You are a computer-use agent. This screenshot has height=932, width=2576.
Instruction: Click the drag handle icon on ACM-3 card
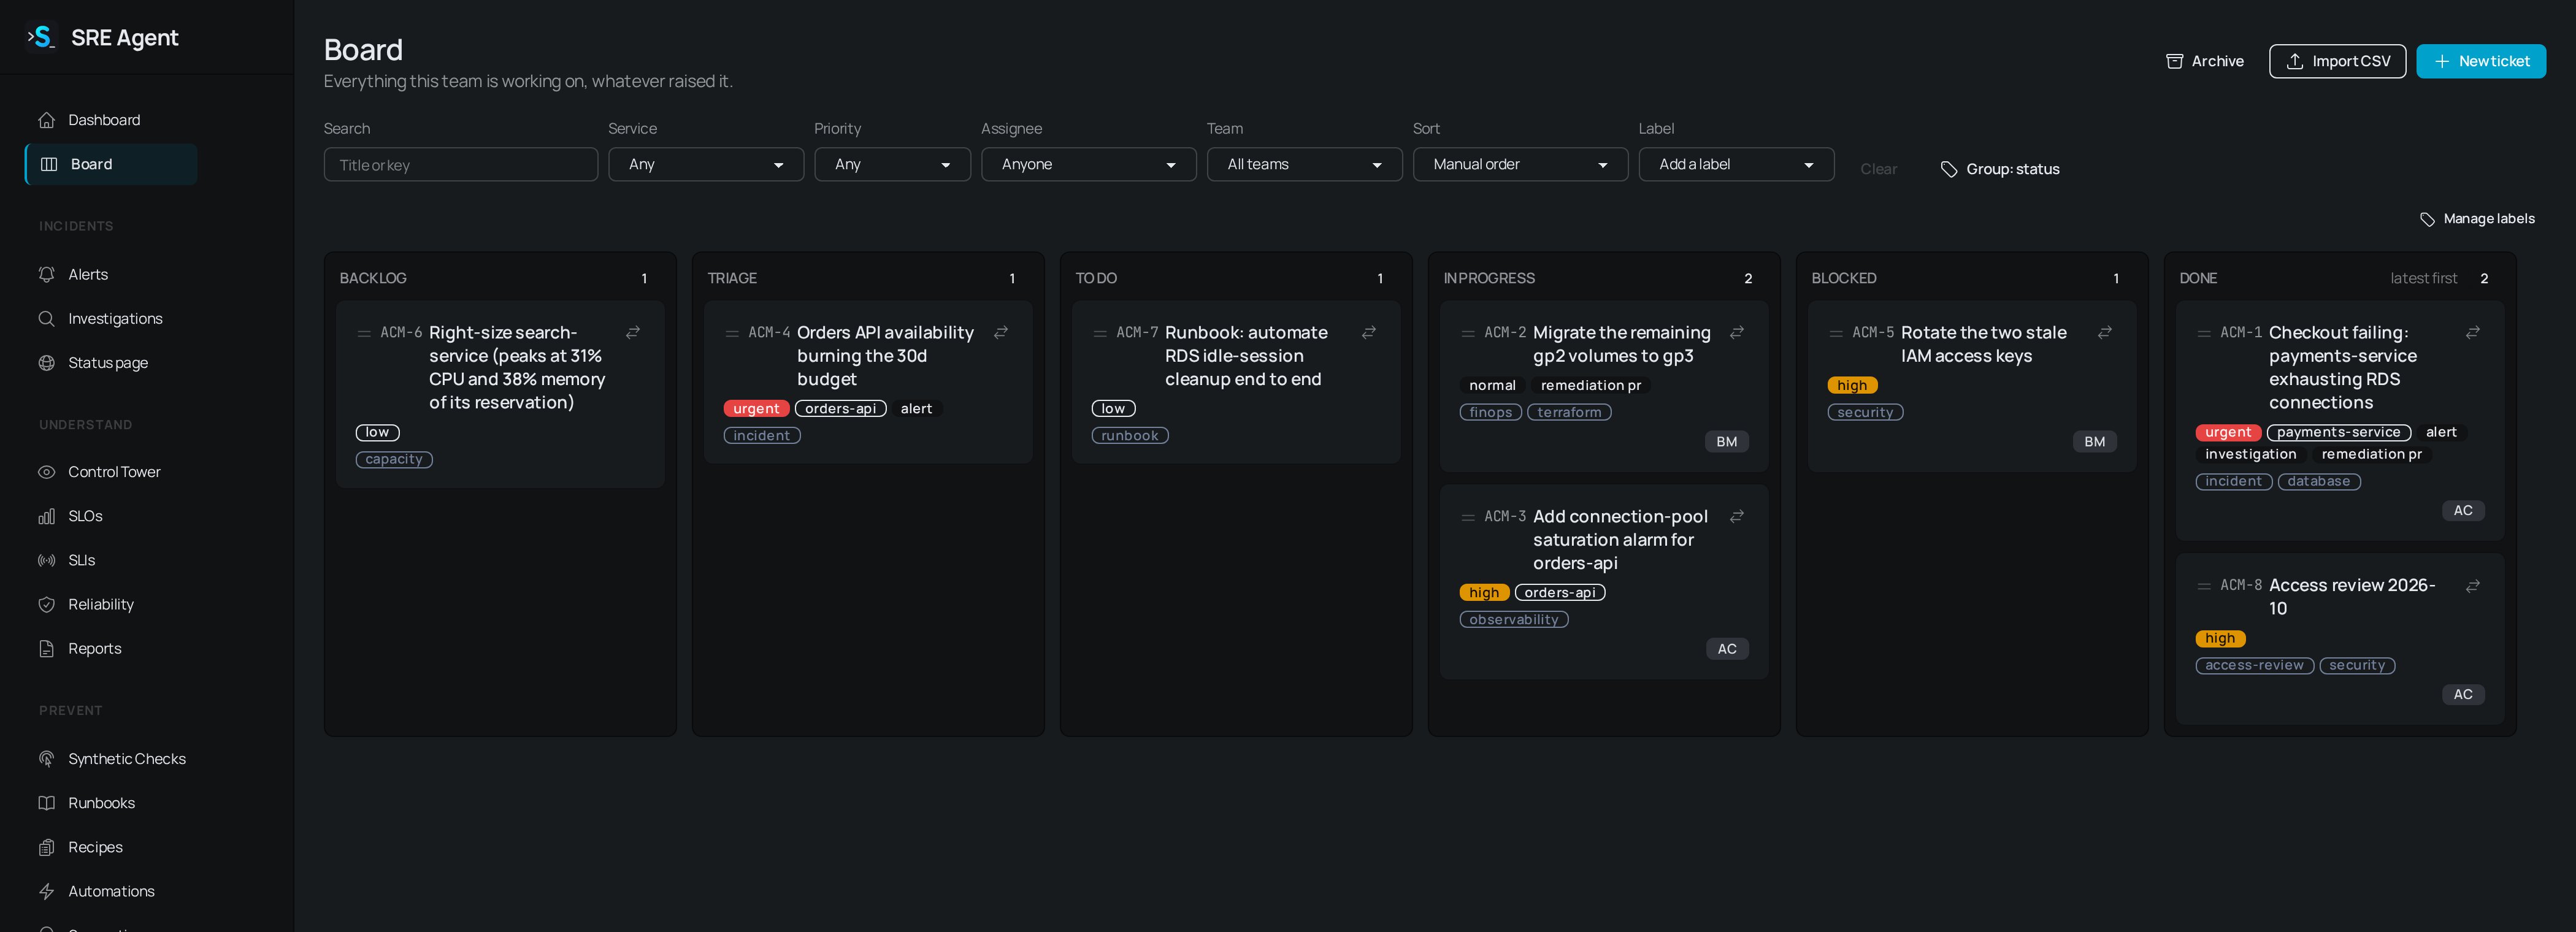tap(1468, 517)
